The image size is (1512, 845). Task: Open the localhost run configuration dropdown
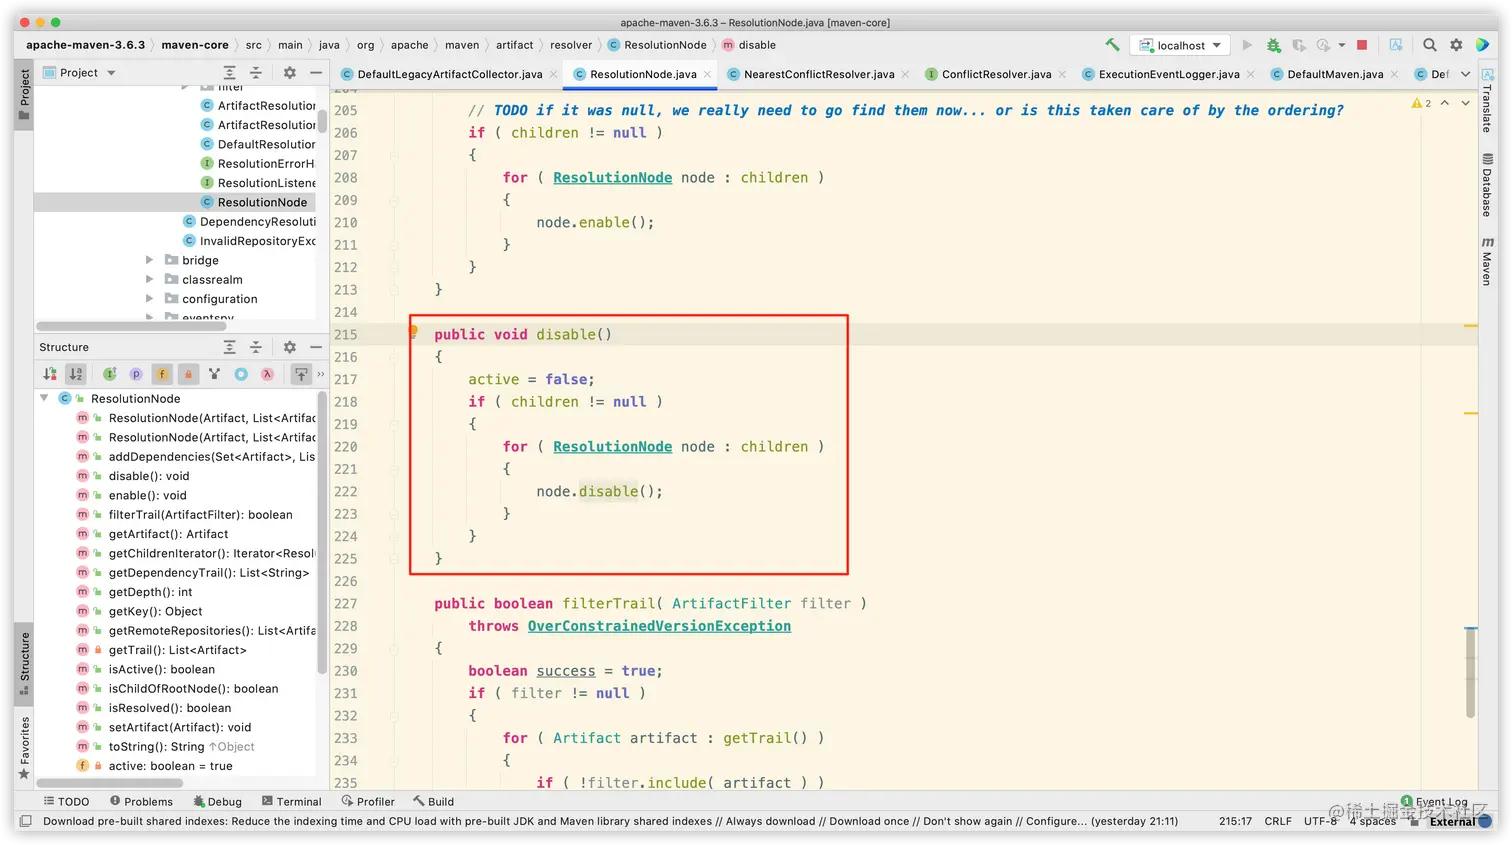pos(1180,45)
